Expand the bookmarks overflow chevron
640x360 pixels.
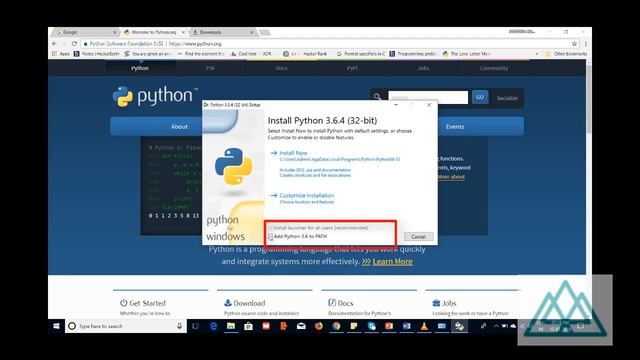click(537, 54)
